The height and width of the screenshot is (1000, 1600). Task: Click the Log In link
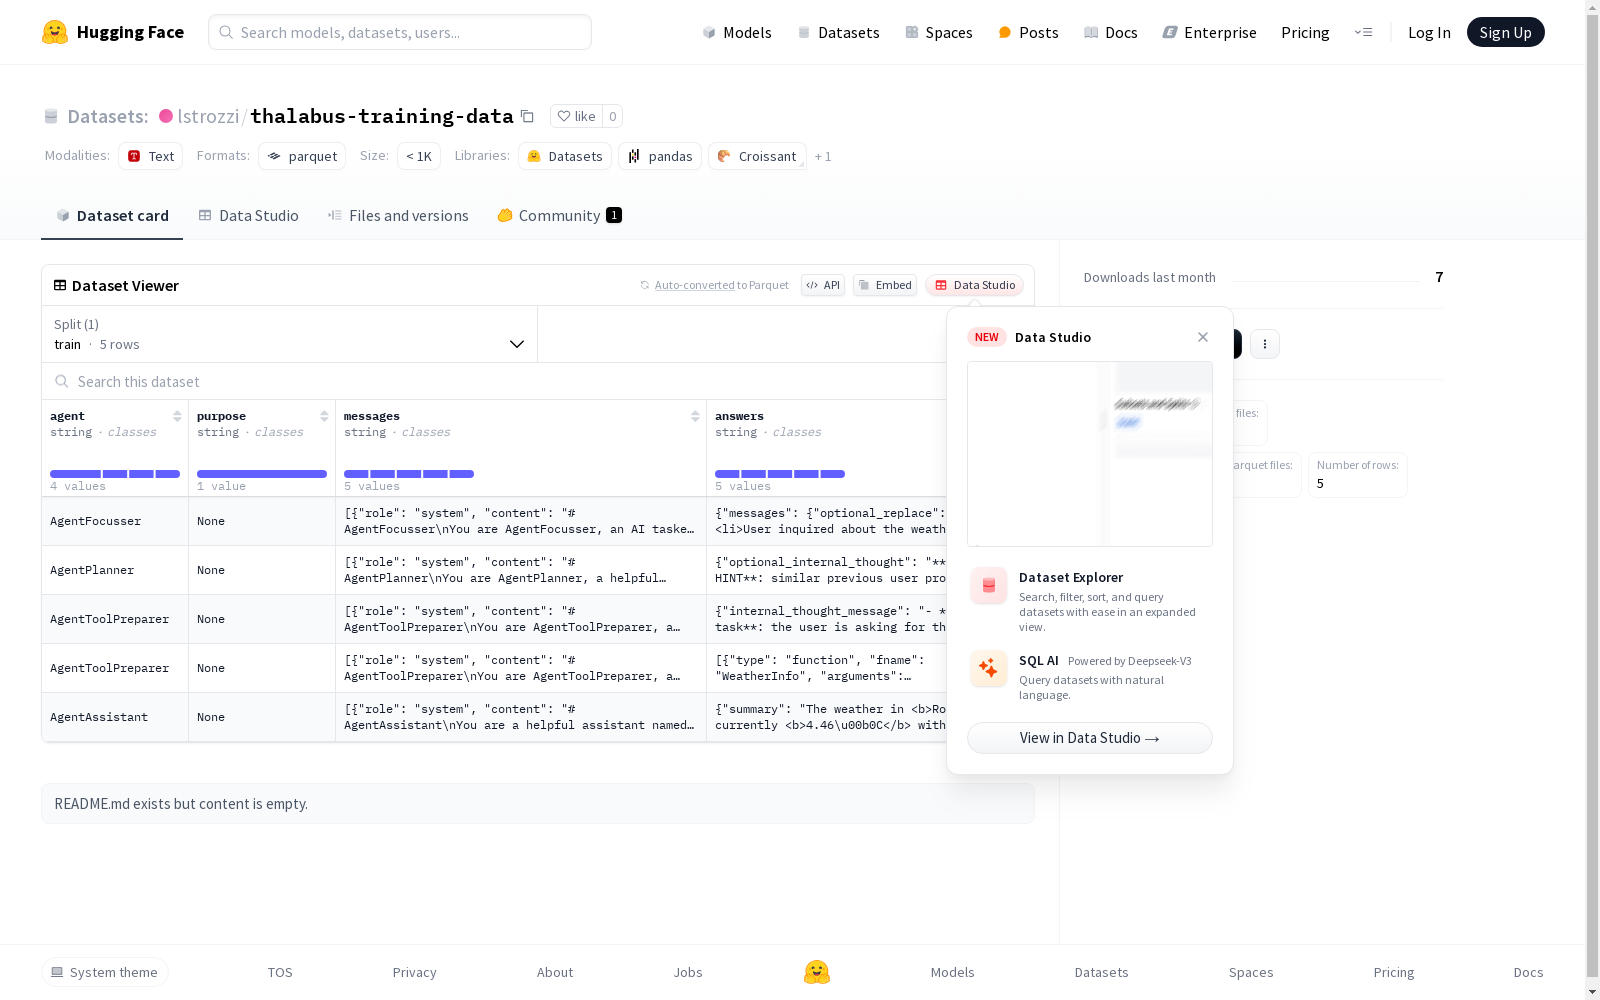pos(1429,32)
